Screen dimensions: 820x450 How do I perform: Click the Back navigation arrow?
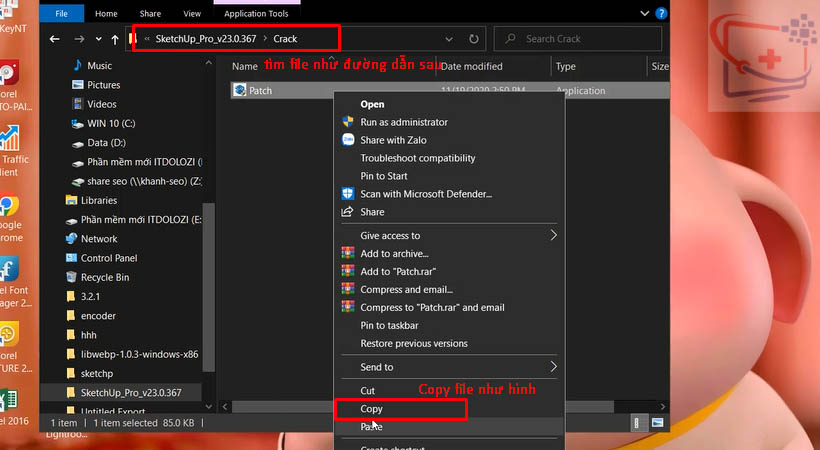(x=54, y=39)
